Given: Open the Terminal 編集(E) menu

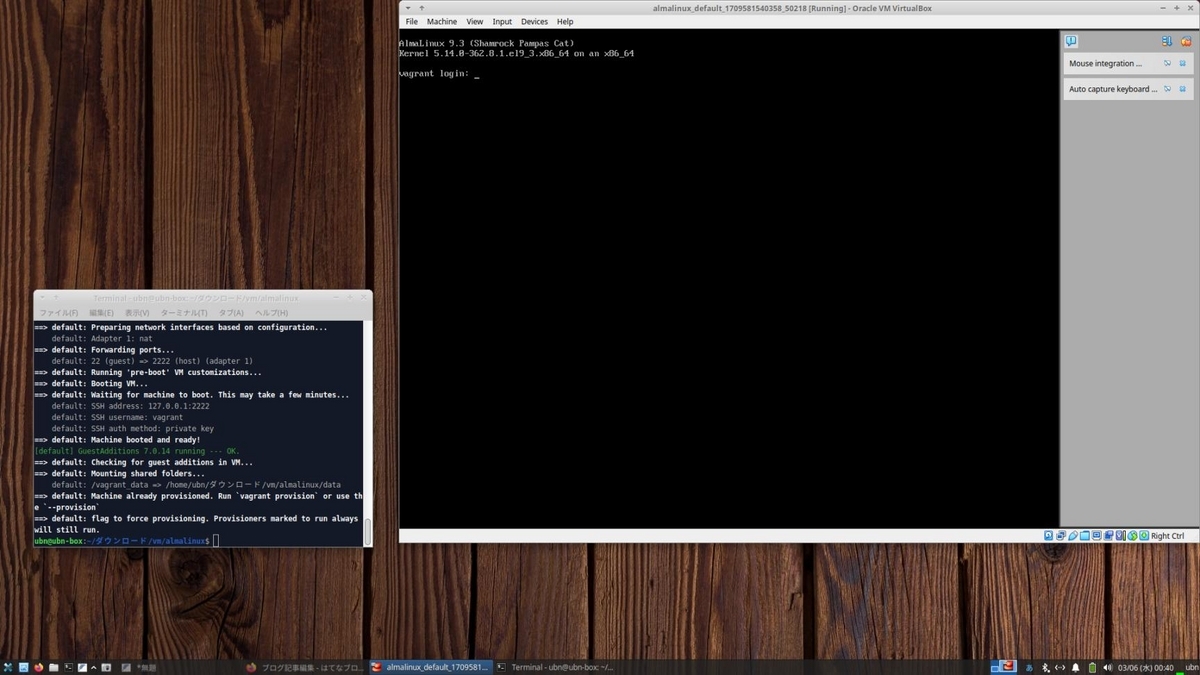Looking at the screenshot, I should [x=101, y=313].
